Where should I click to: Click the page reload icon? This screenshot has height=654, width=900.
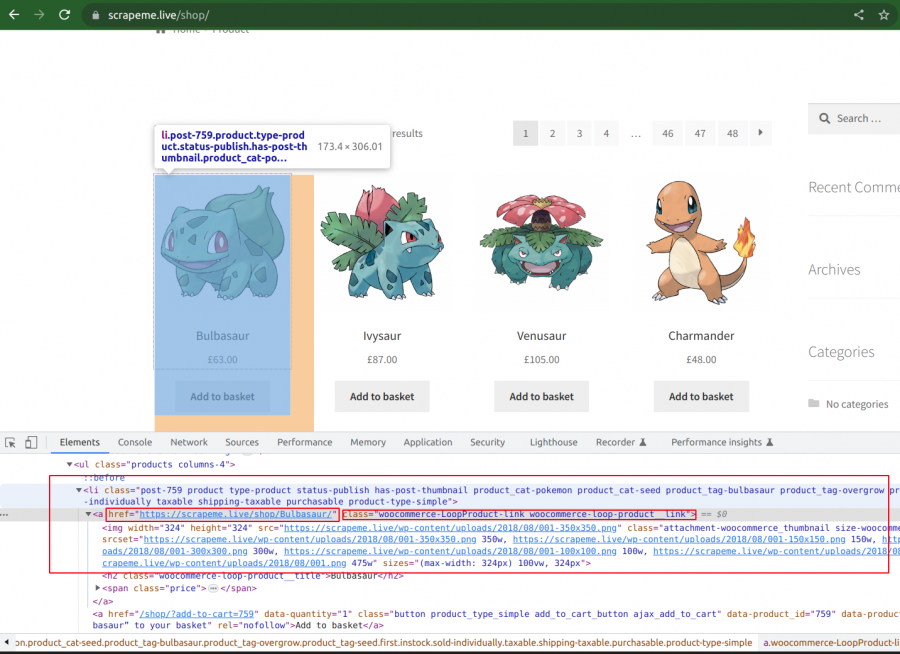click(x=64, y=14)
